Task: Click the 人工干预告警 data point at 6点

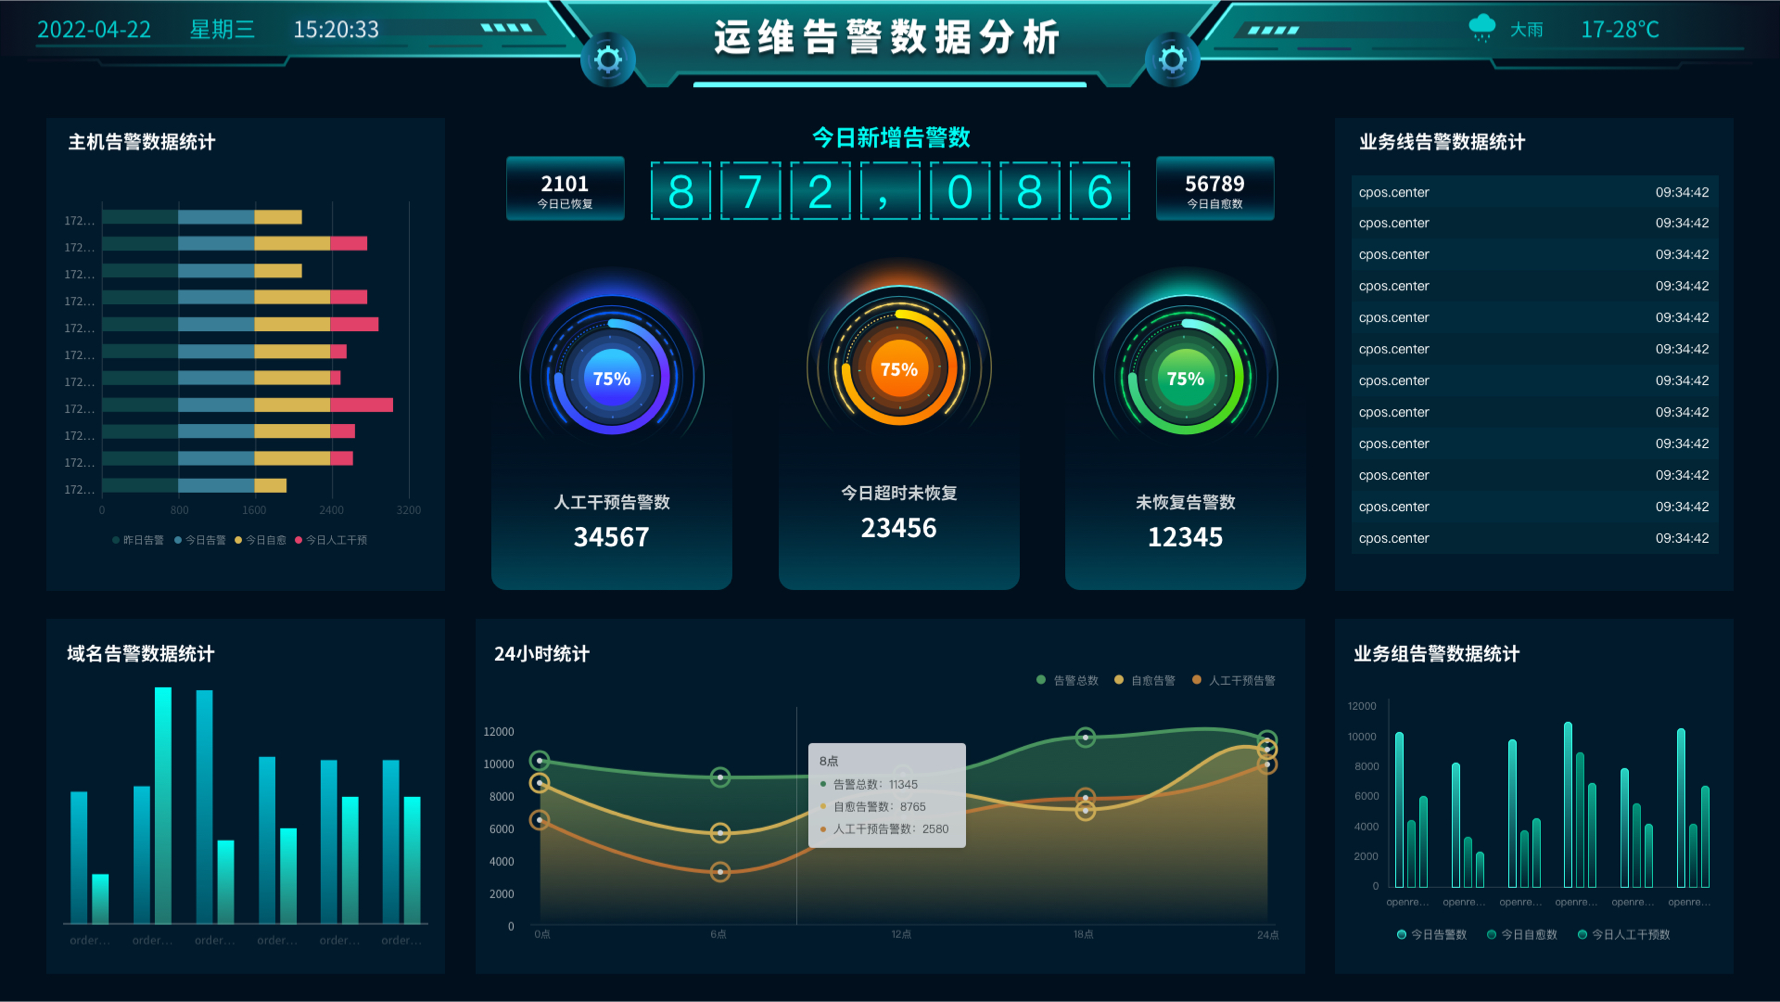Action: pyautogui.click(x=720, y=872)
